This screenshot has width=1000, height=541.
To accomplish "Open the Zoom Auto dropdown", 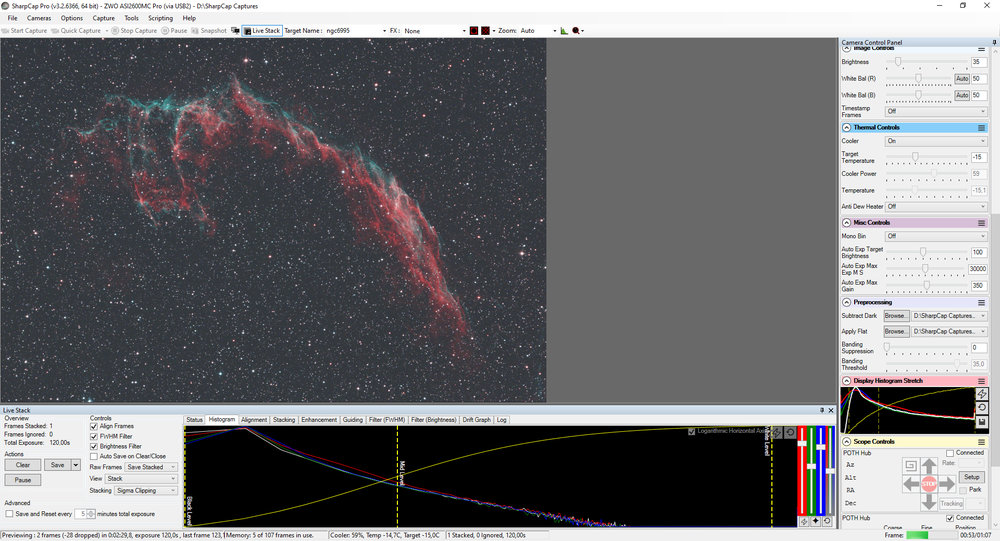I will pyautogui.click(x=538, y=31).
